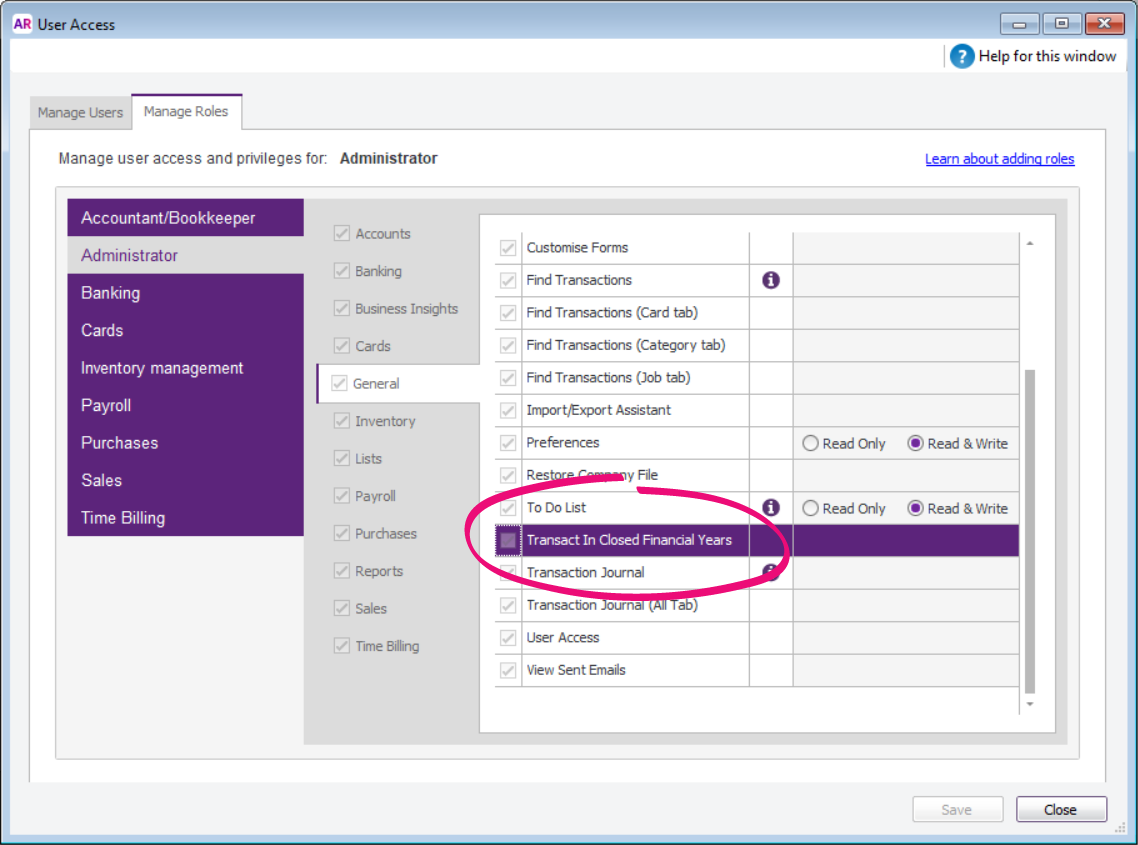Select Read & Write for To Do List
Viewport: 1138px width, 845px height.
click(x=915, y=508)
